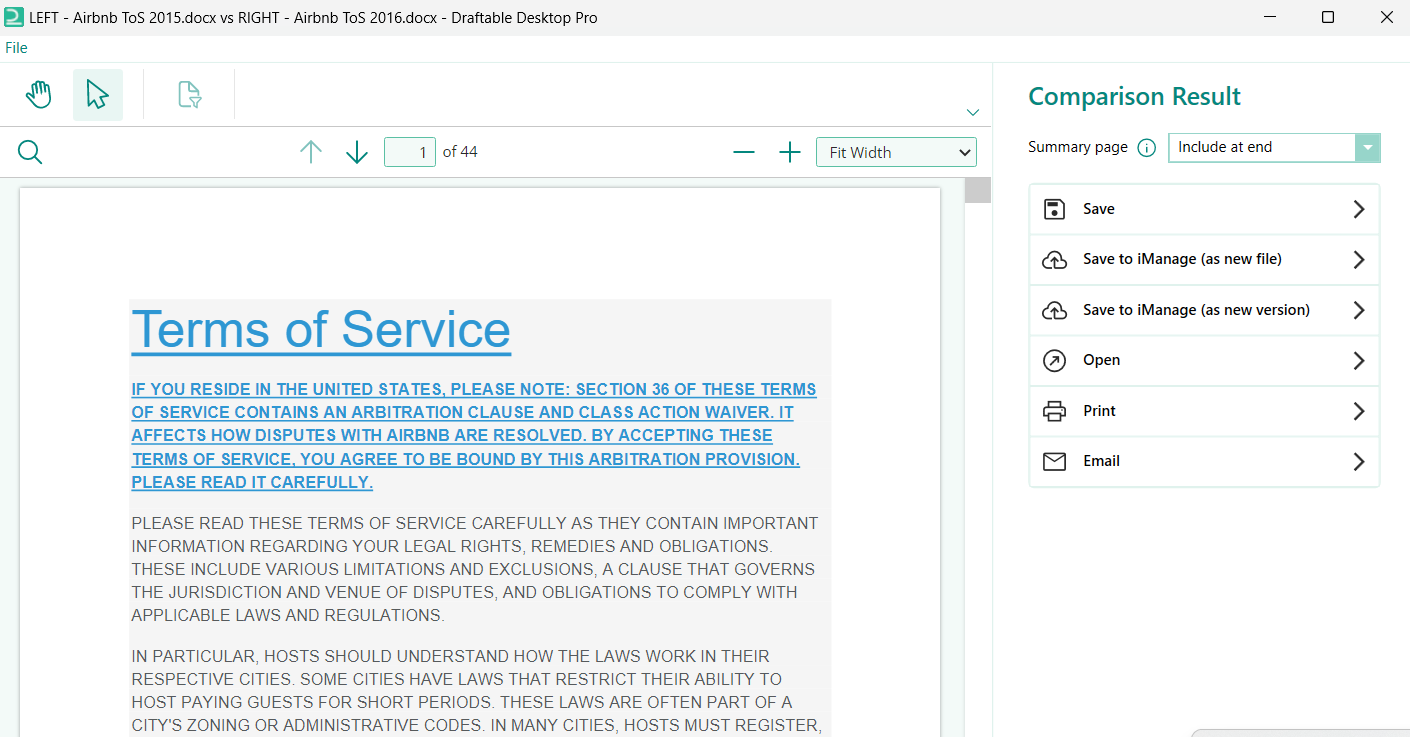This screenshot has height=737, width=1410.
Task: Click the document vertical scrollbar thumb
Action: click(977, 190)
